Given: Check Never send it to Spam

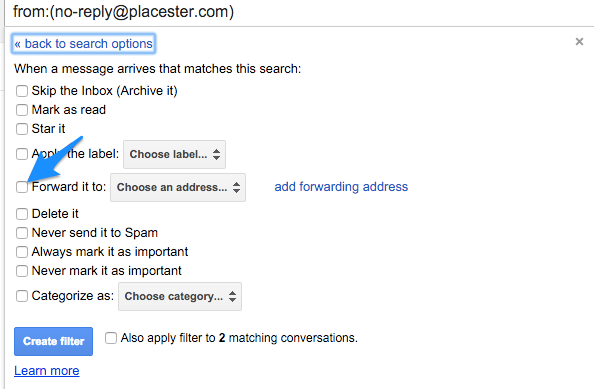Looking at the screenshot, I should click(x=22, y=233).
